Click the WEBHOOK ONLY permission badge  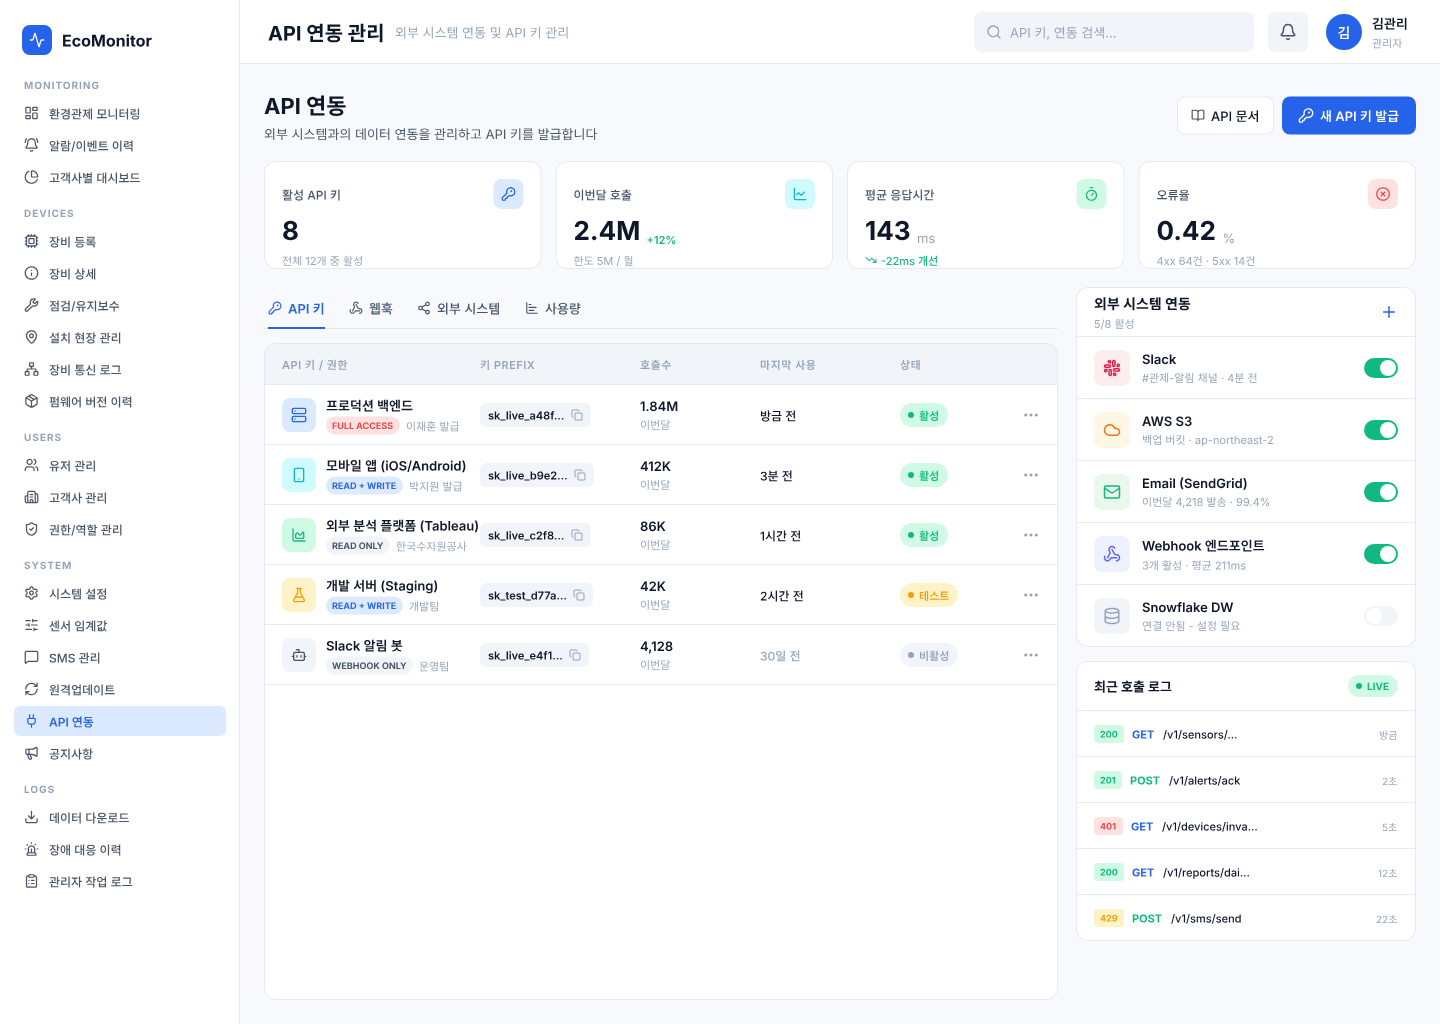point(369,666)
